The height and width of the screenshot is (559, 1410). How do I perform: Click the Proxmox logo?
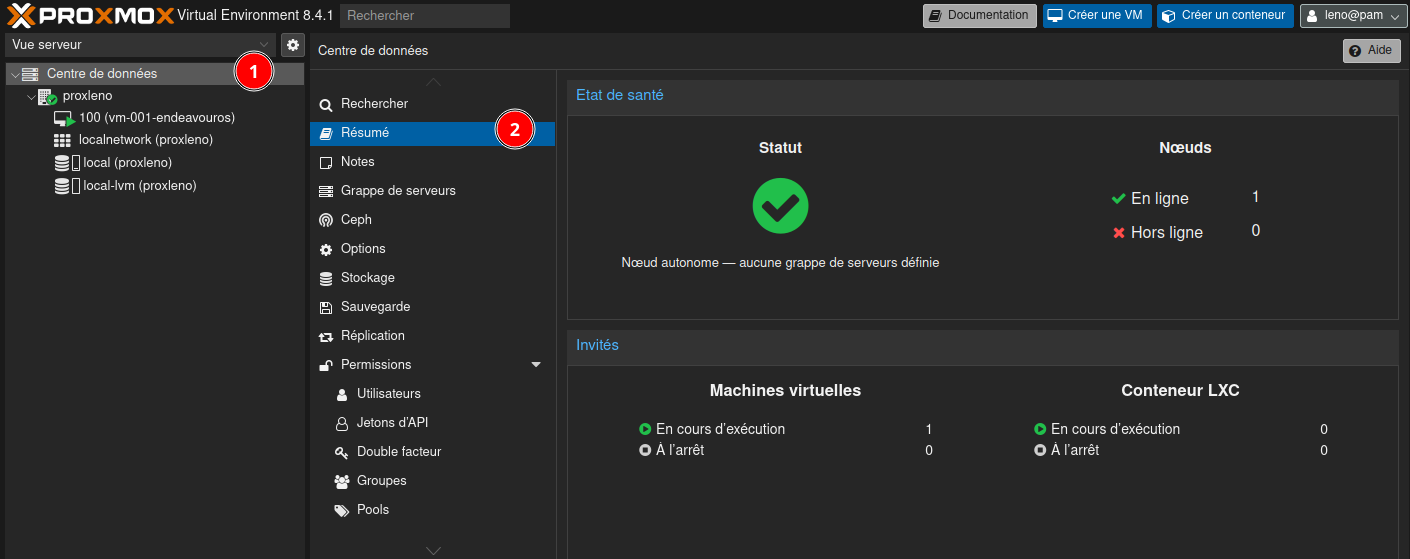[88, 15]
